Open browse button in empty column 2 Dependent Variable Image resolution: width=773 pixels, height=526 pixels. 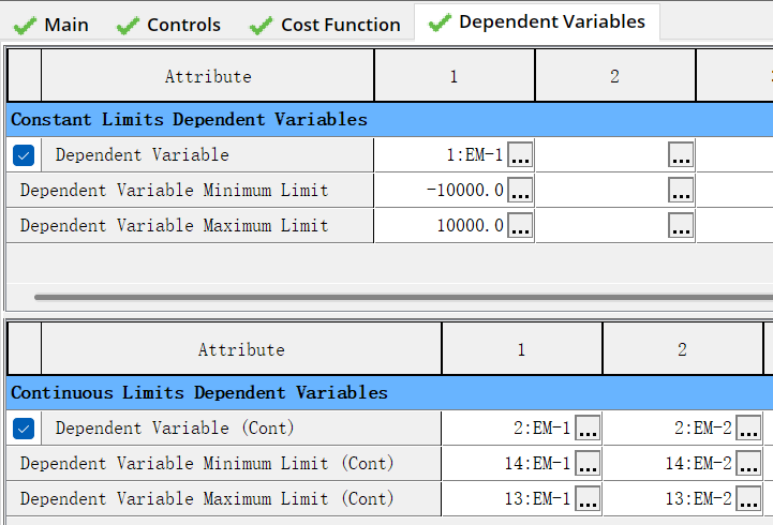click(x=681, y=155)
